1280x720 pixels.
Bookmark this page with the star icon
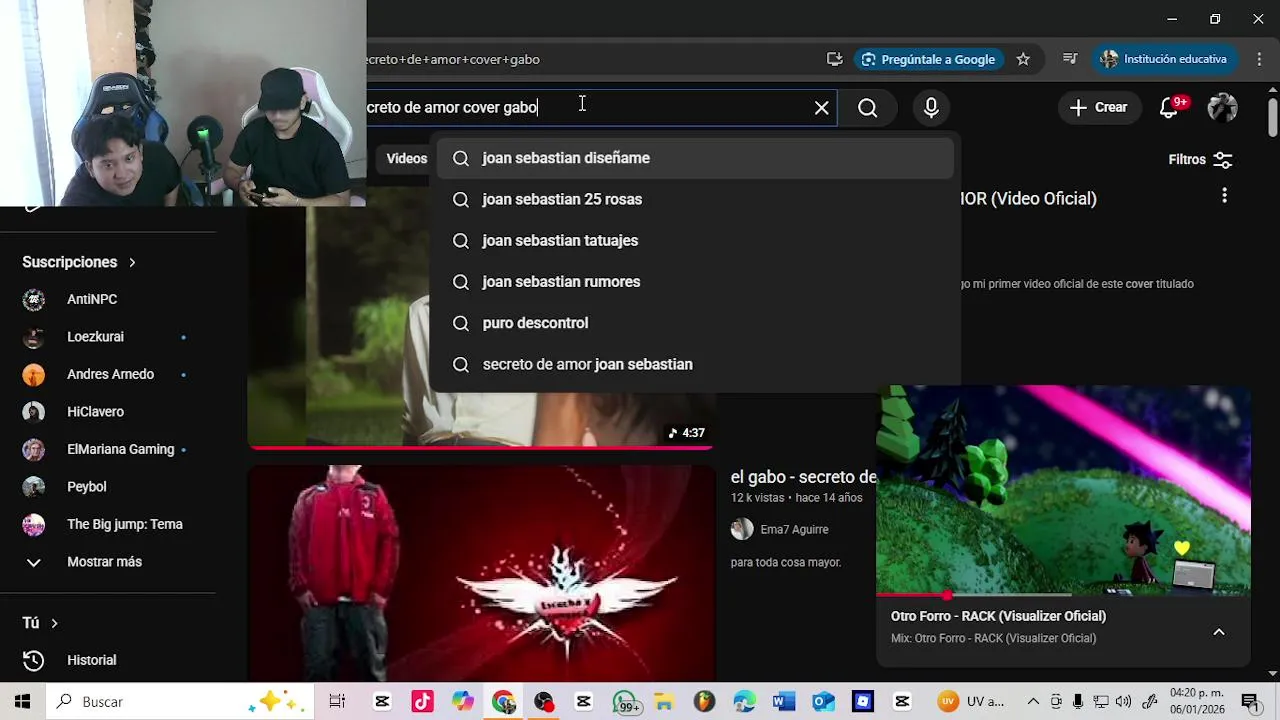(1023, 59)
